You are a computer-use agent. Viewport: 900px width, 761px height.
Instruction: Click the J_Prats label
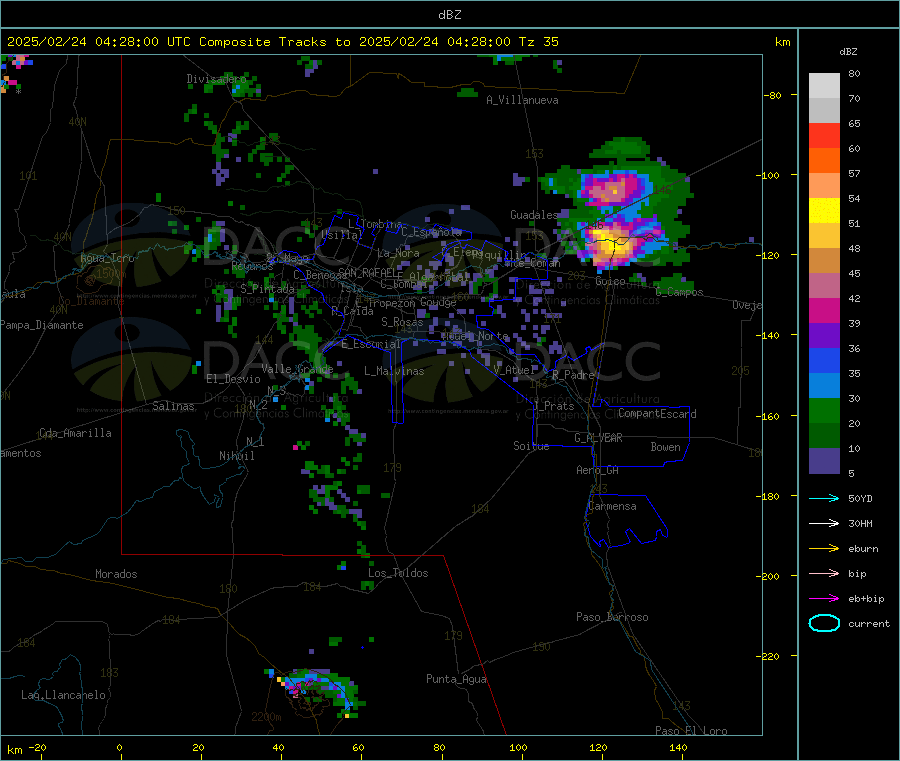pyautogui.click(x=554, y=406)
